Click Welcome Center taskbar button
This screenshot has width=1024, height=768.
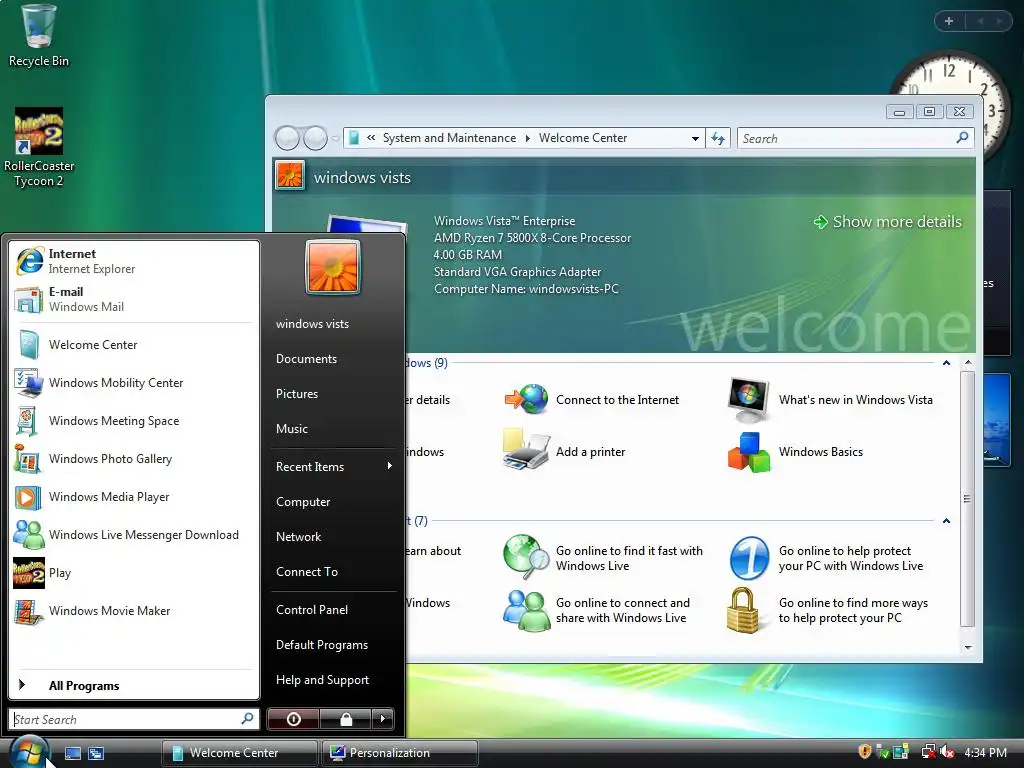pos(239,753)
